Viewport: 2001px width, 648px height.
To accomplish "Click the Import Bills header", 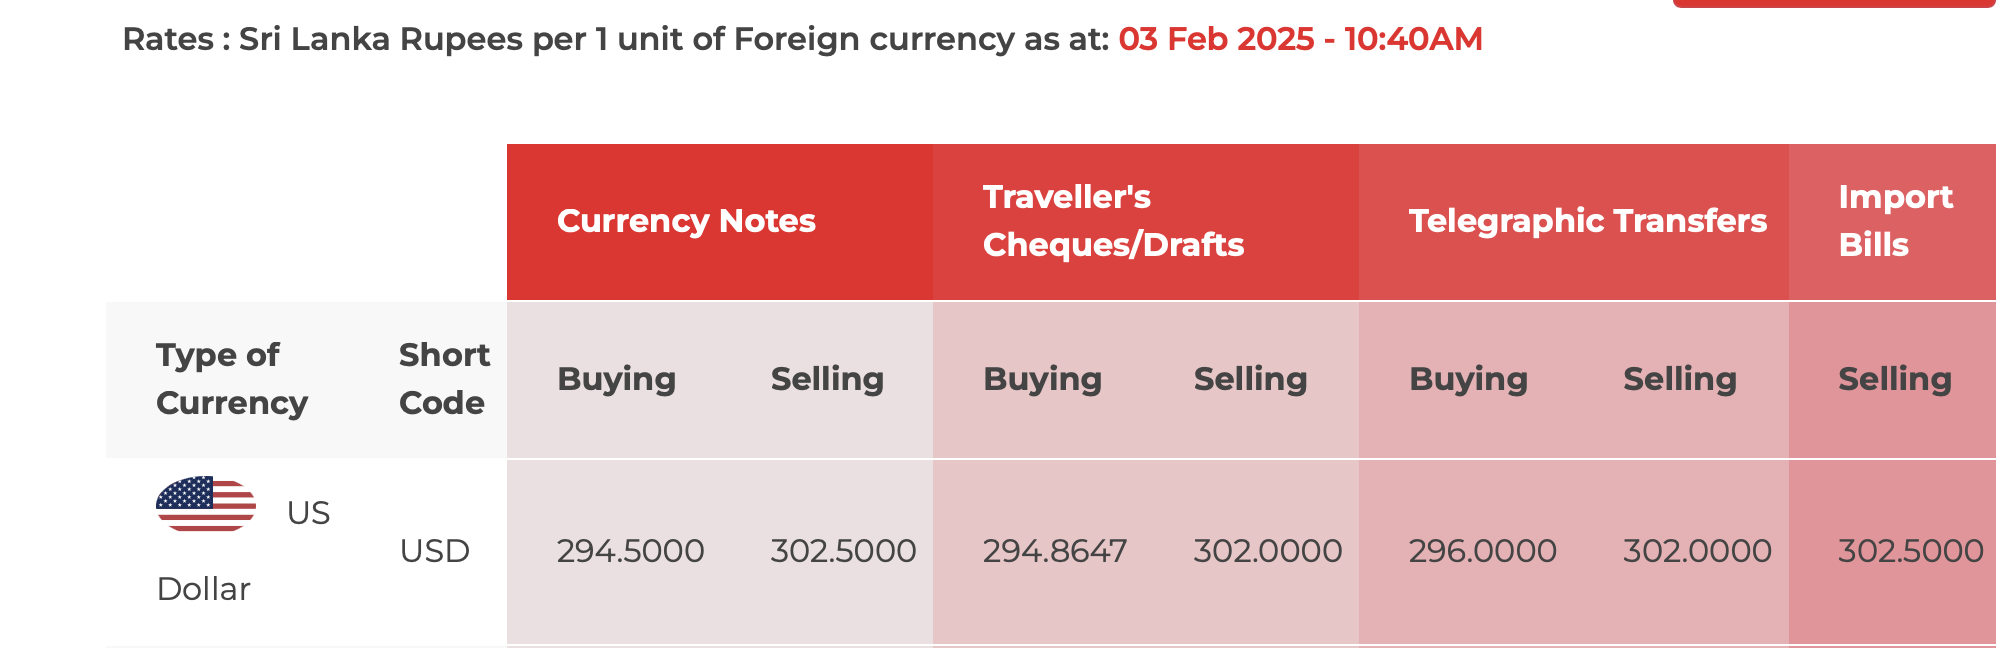I will 1895,221.
